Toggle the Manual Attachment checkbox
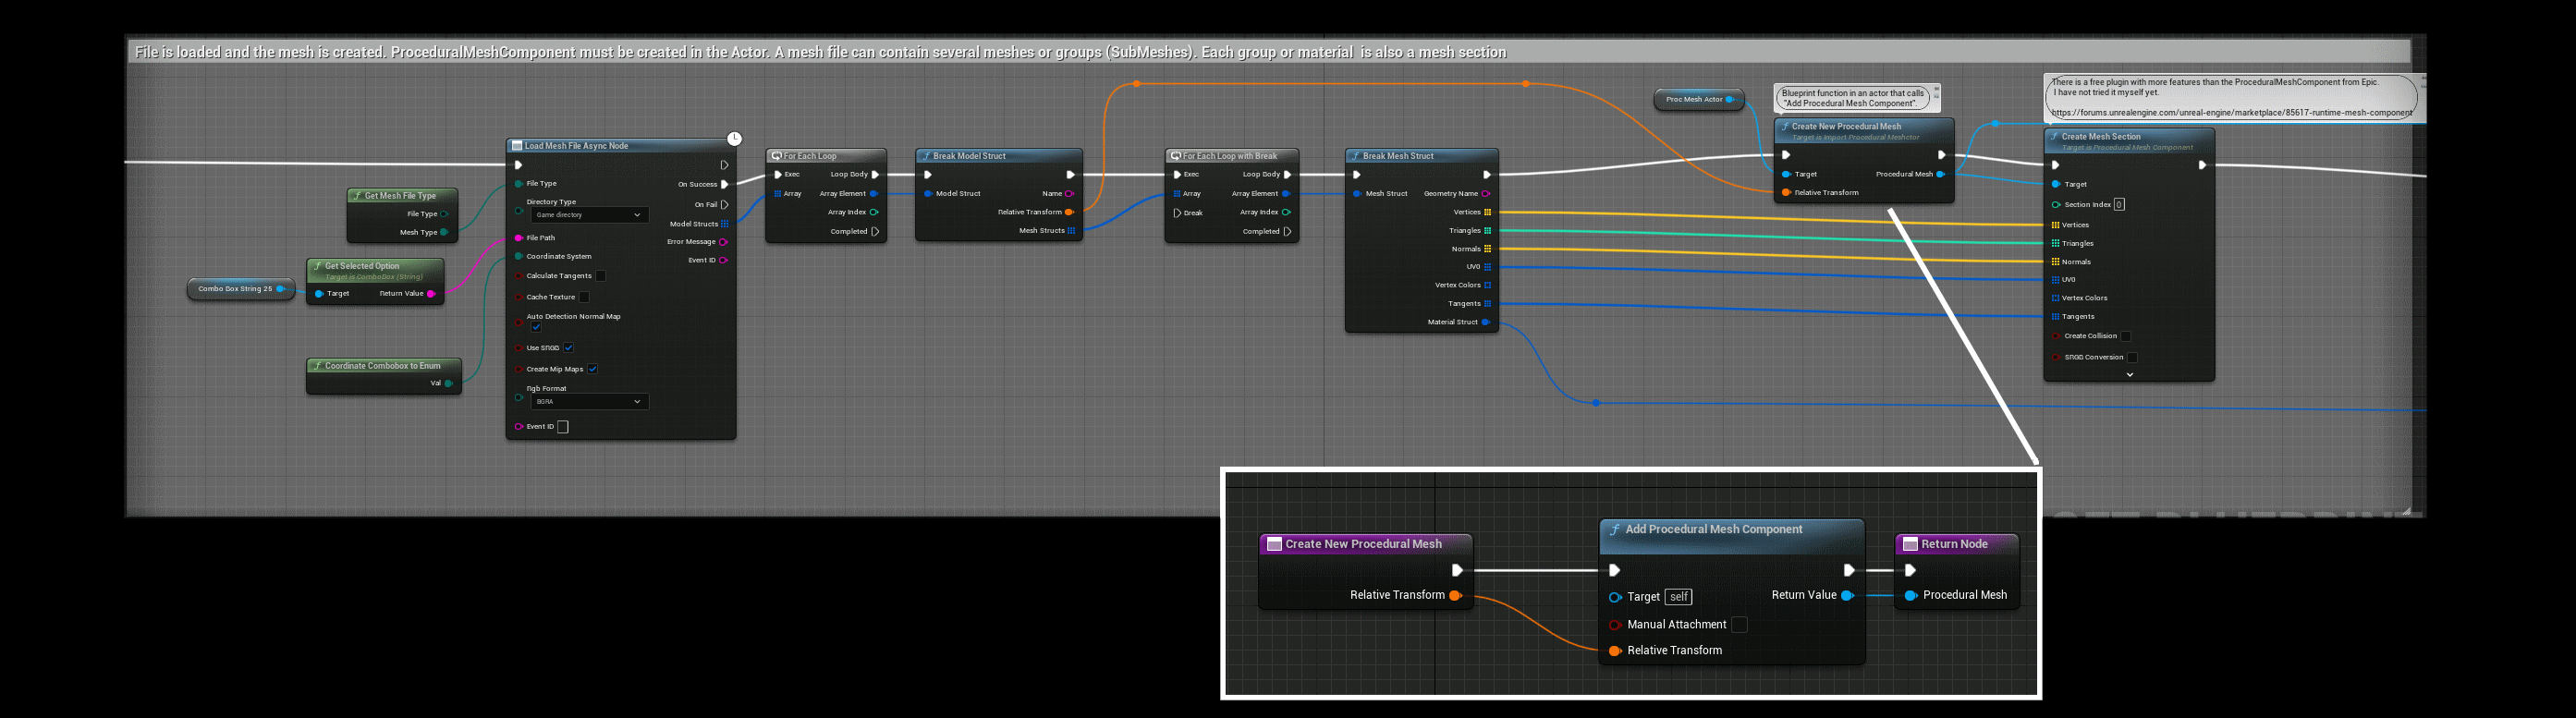Viewport: 2576px width, 718px height. (1739, 625)
